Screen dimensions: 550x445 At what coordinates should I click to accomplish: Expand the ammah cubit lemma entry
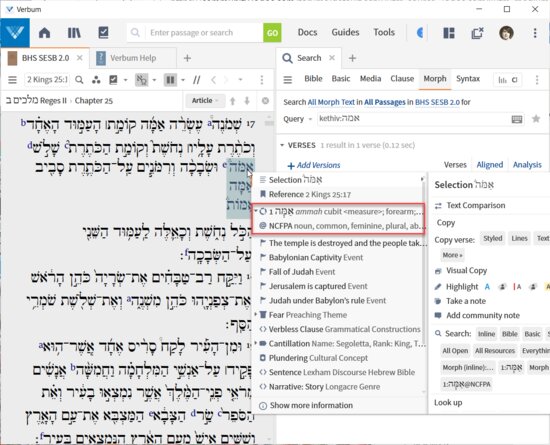click(x=256, y=211)
